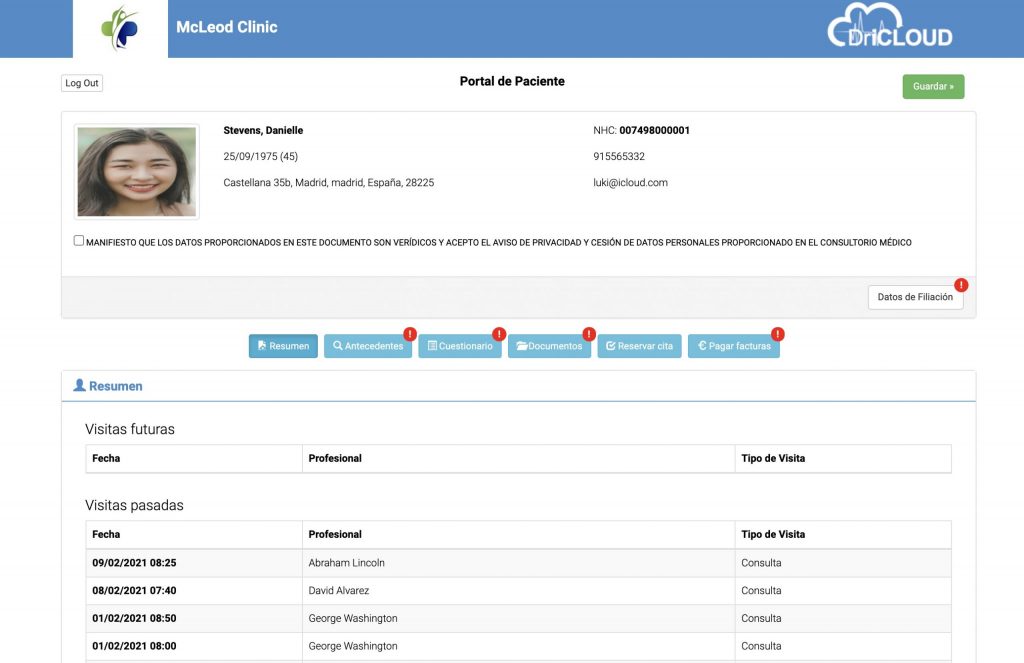Click the DriCloud logo in header

pyautogui.click(x=889, y=27)
